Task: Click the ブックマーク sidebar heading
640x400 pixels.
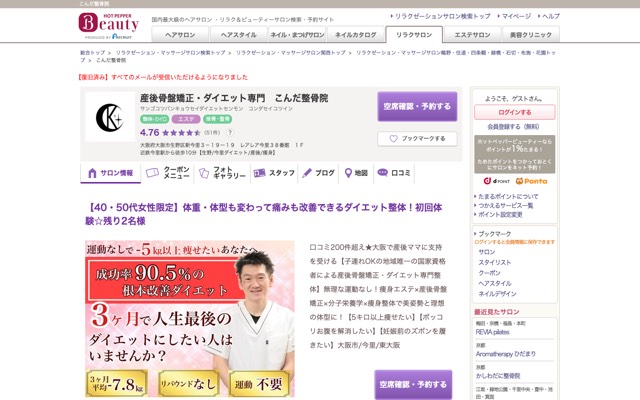Action: click(494, 234)
